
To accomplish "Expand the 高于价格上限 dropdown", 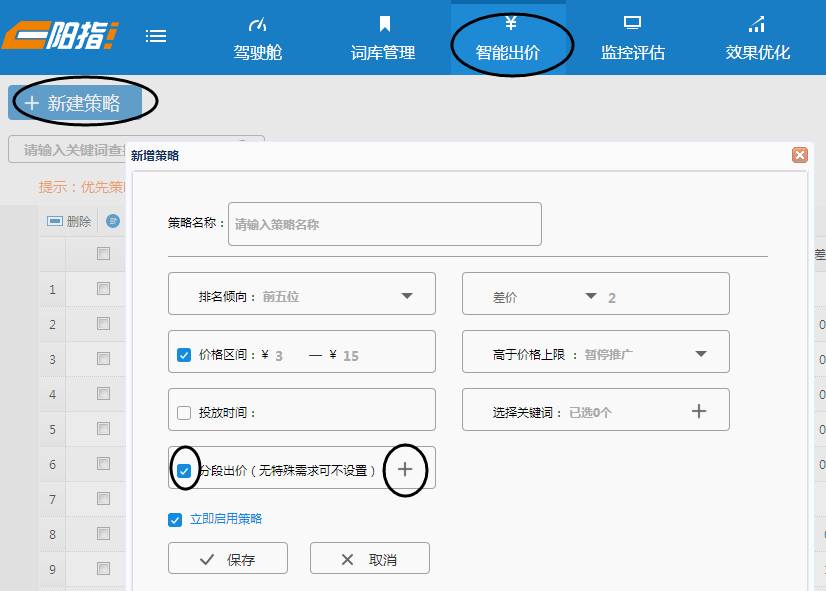I will (x=701, y=354).
